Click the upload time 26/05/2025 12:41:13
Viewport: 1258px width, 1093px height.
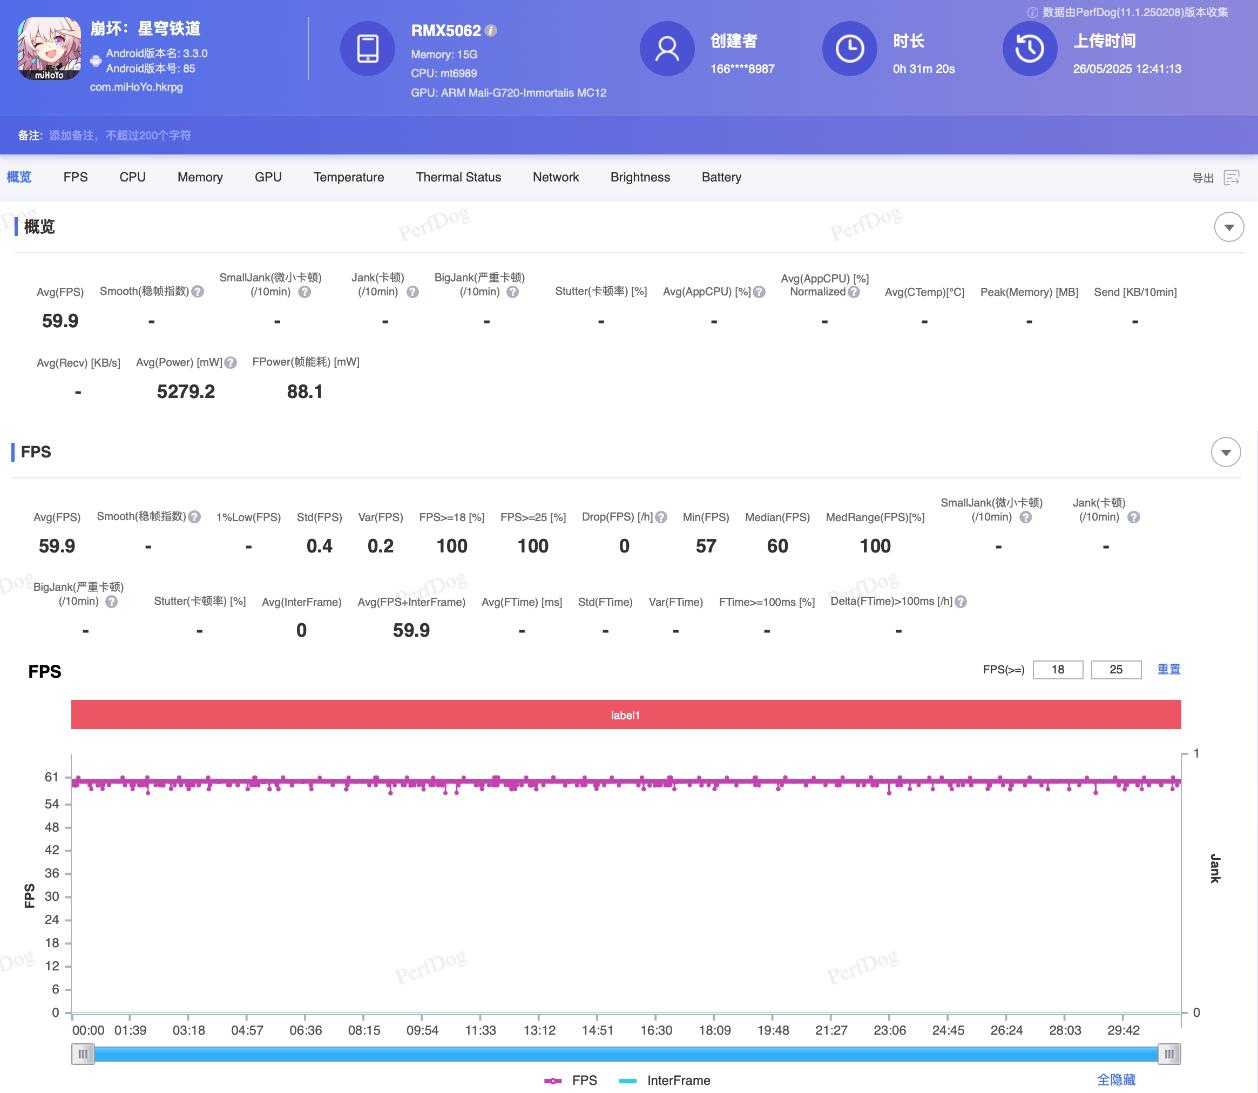1127,69
